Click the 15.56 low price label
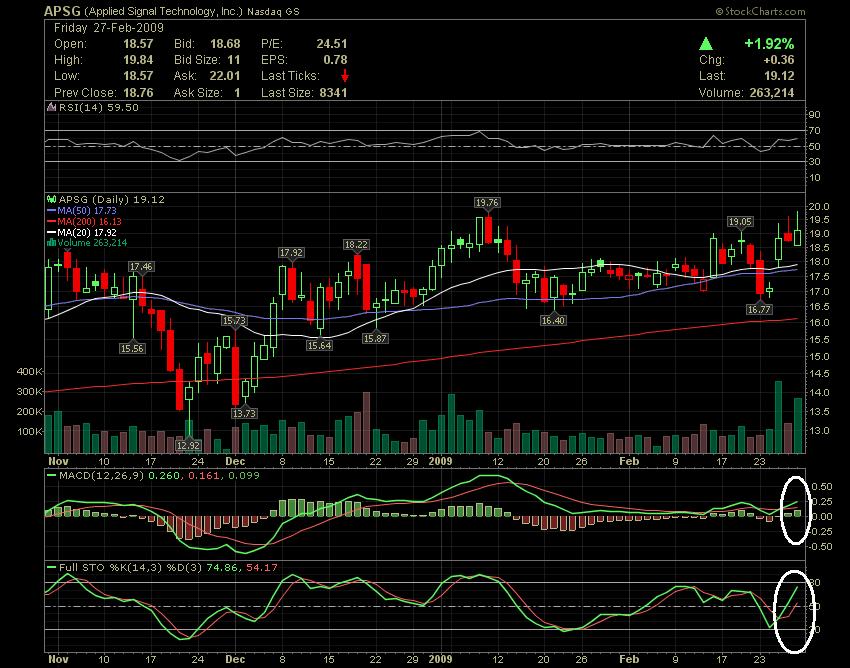This screenshot has height=668, width=850. point(132,349)
